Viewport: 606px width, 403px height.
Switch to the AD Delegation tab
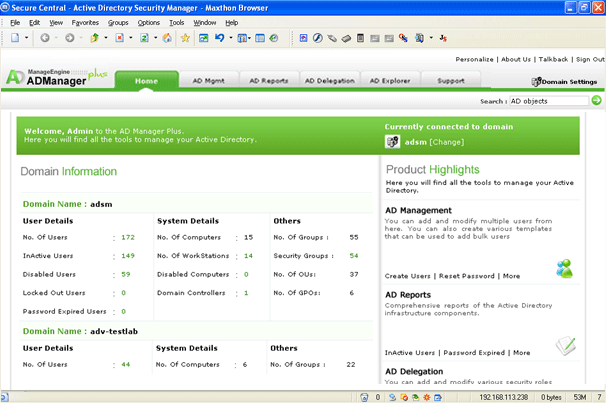(330, 80)
